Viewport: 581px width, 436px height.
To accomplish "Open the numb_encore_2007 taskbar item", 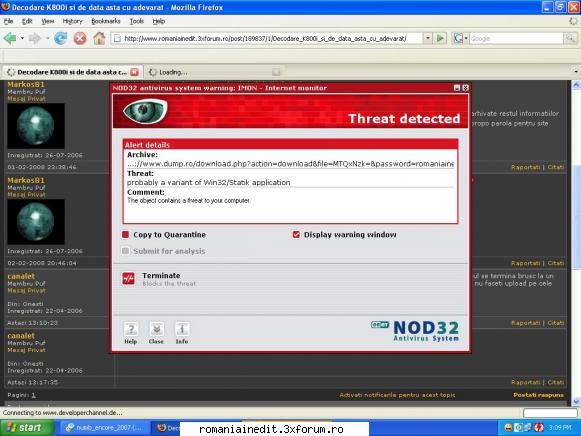I will [104, 427].
